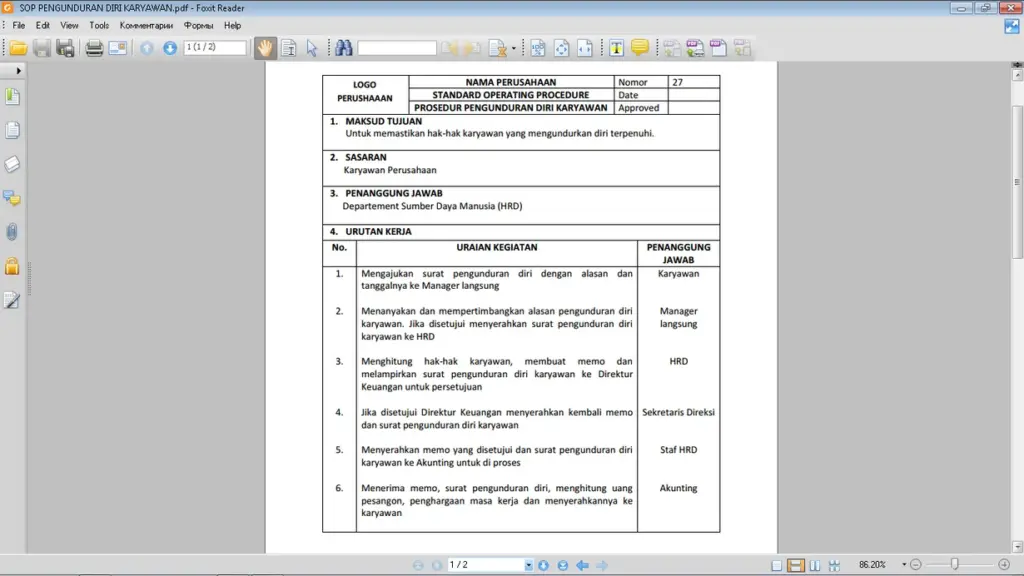The height and width of the screenshot is (576, 1024).
Task: Click the email document icon
Action: 118,48
